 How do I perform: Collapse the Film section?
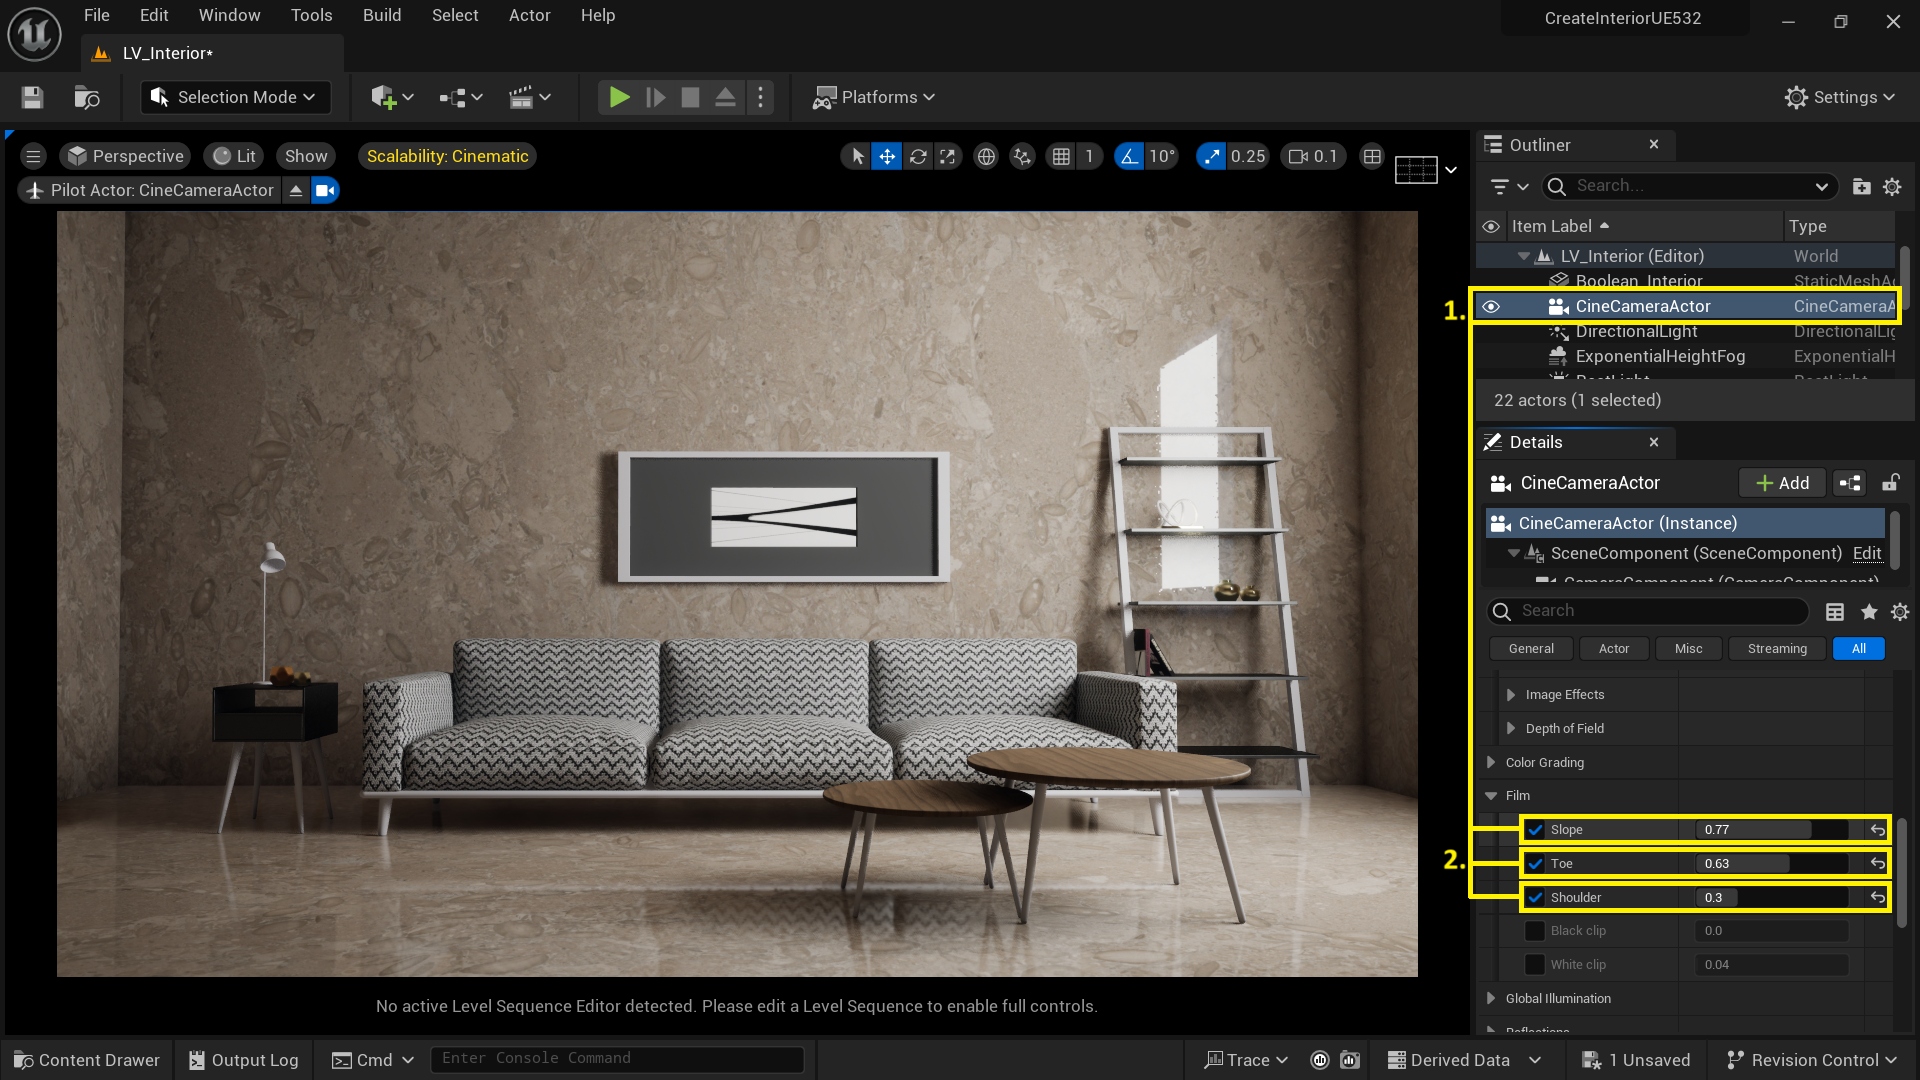1491,795
